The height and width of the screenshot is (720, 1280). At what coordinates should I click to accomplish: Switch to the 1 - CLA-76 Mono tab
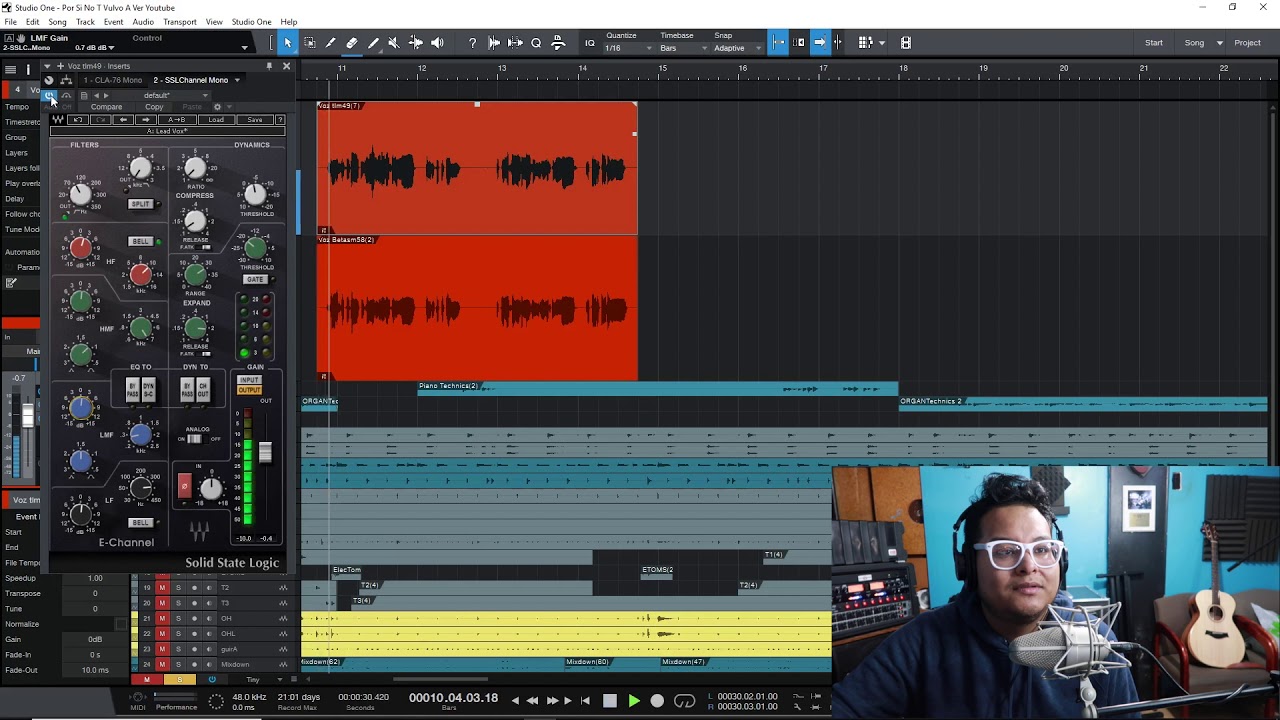pos(112,80)
